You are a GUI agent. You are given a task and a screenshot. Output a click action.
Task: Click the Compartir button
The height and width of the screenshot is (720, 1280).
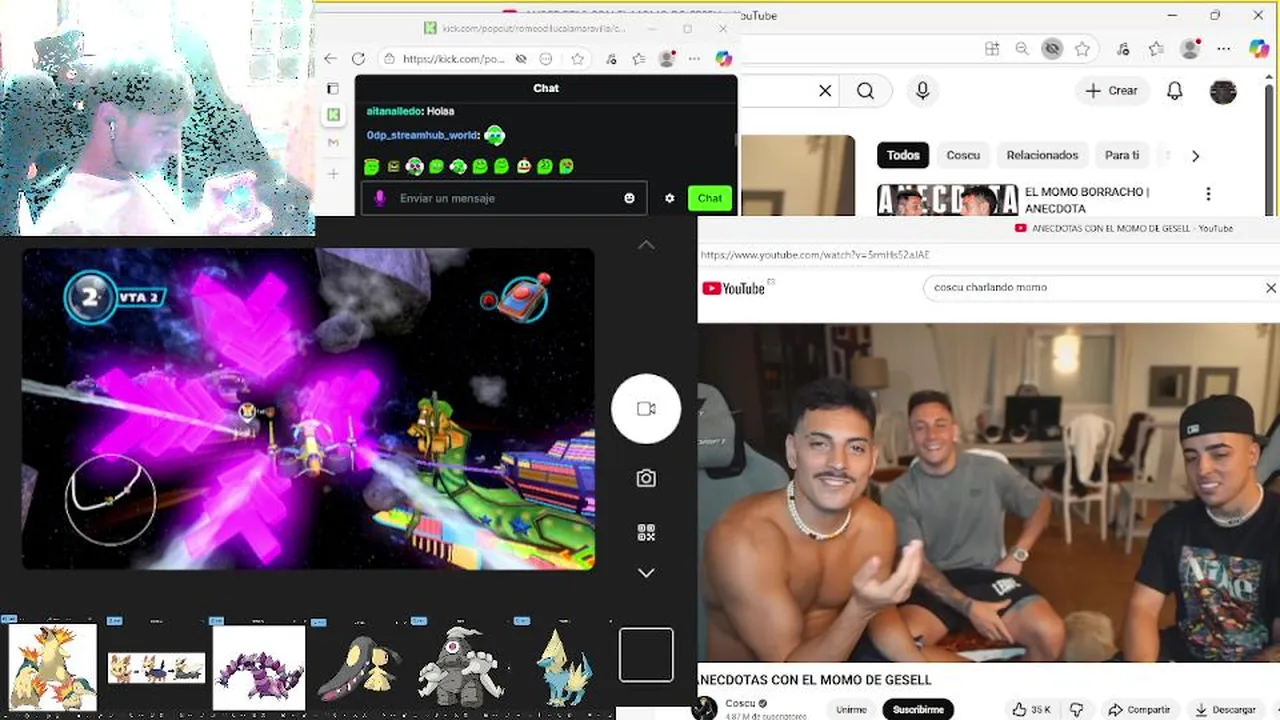click(x=1138, y=709)
